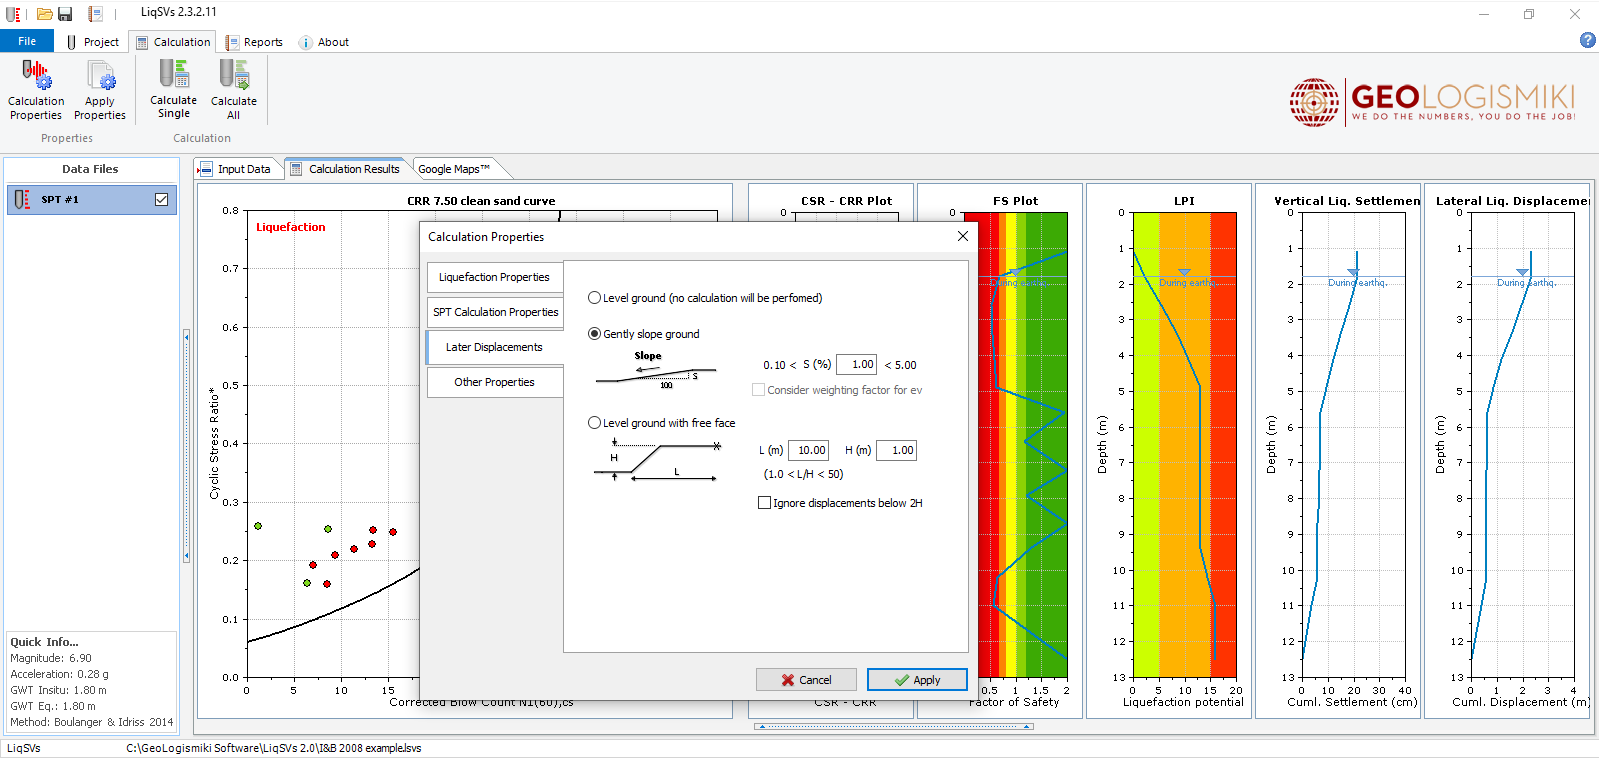
Task: Click the open folder icon in title bar
Action: tap(44, 14)
